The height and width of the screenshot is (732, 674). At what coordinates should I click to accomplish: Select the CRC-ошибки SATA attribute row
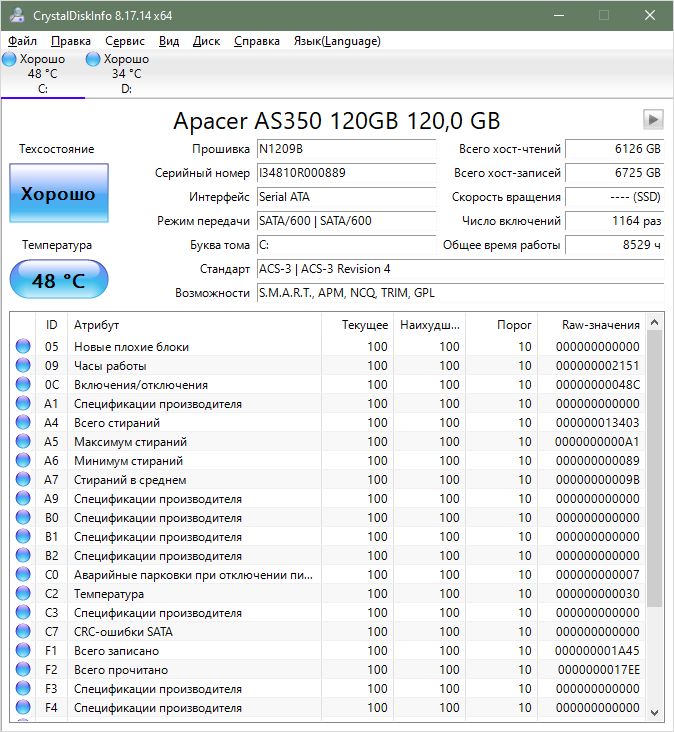point(328,631)
